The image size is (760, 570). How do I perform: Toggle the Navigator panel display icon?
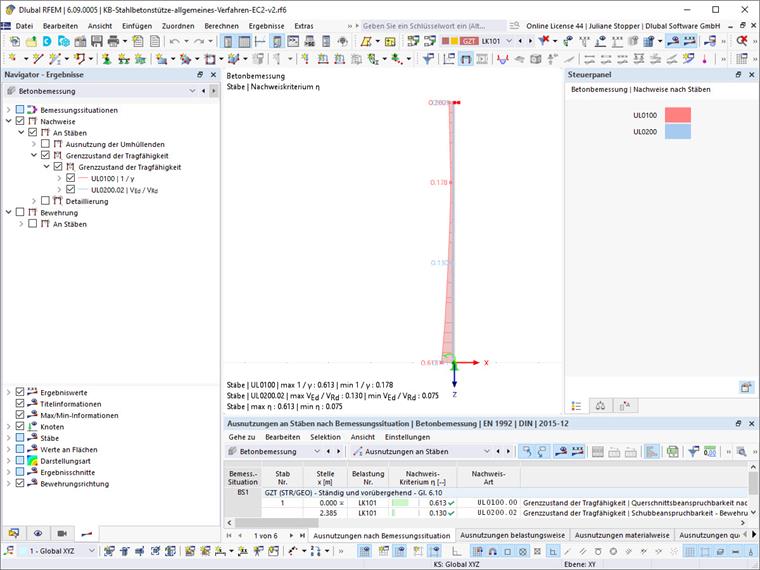coord(227,42)
